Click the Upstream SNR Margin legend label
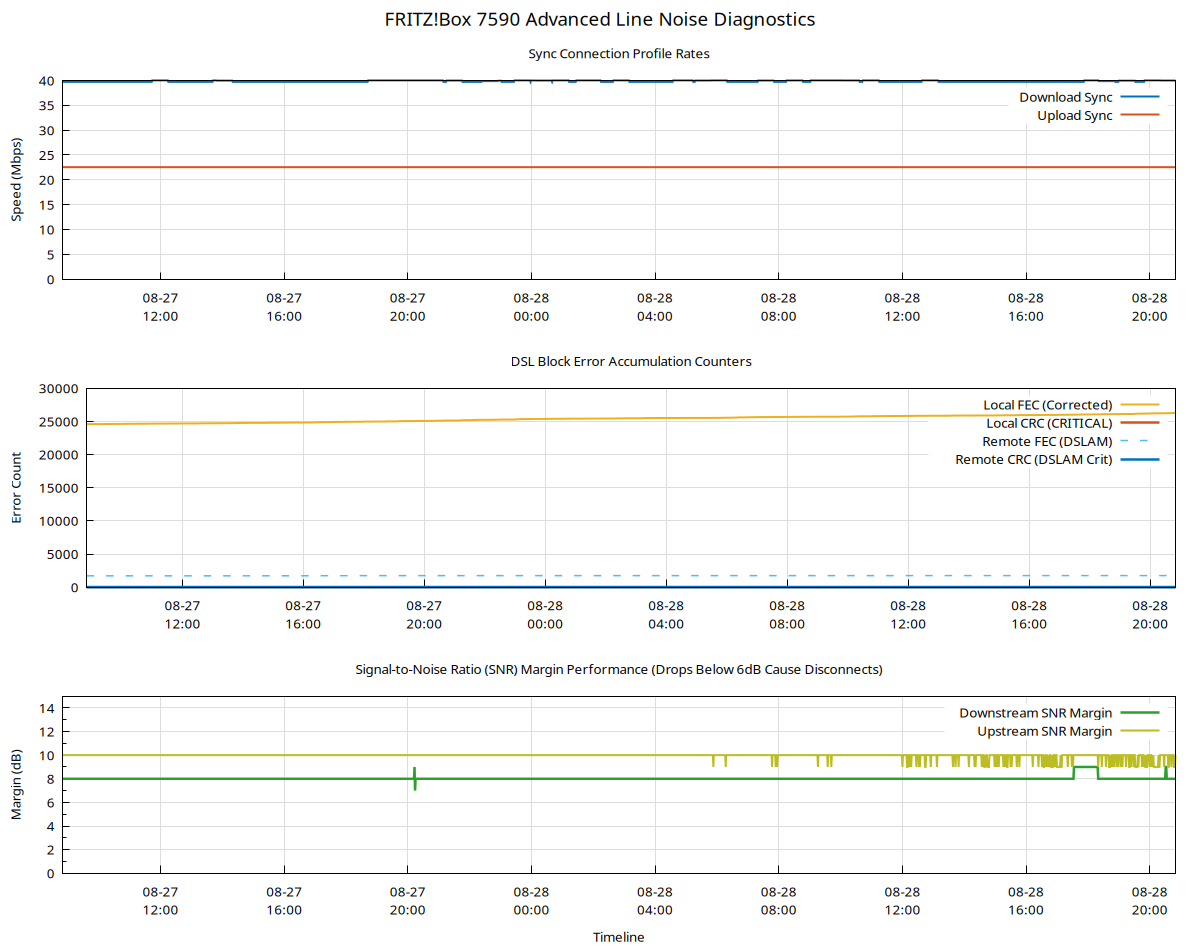This screenshot has height=950, width=1200. 1045,731
